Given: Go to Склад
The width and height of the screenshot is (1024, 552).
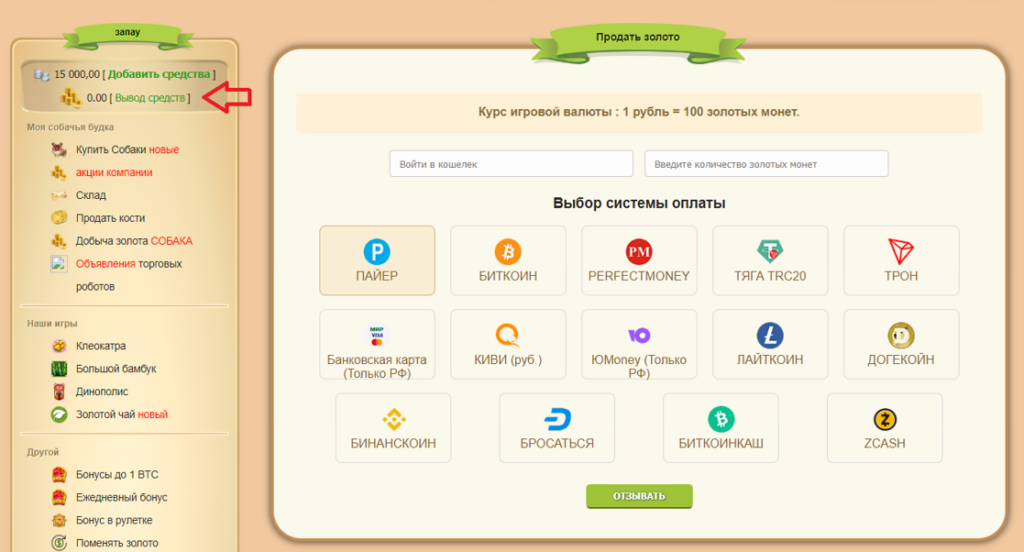Looking at the screenshot, I should click(91, 195).
